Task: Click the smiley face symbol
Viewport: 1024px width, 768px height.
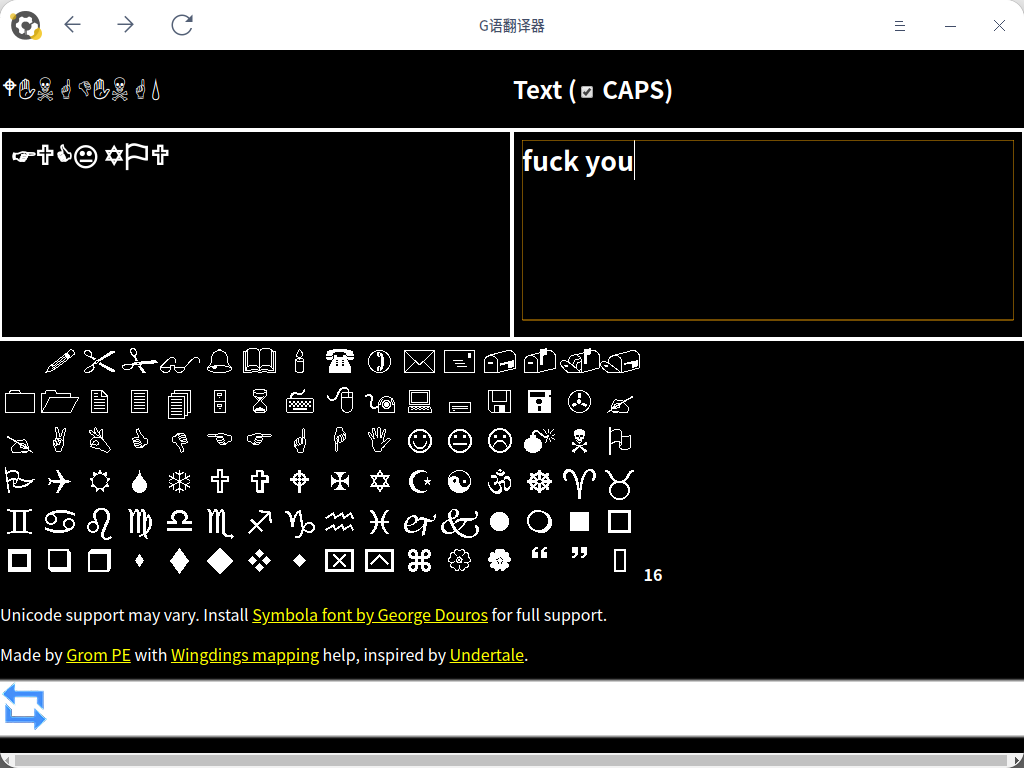Action: pos(420,441)
